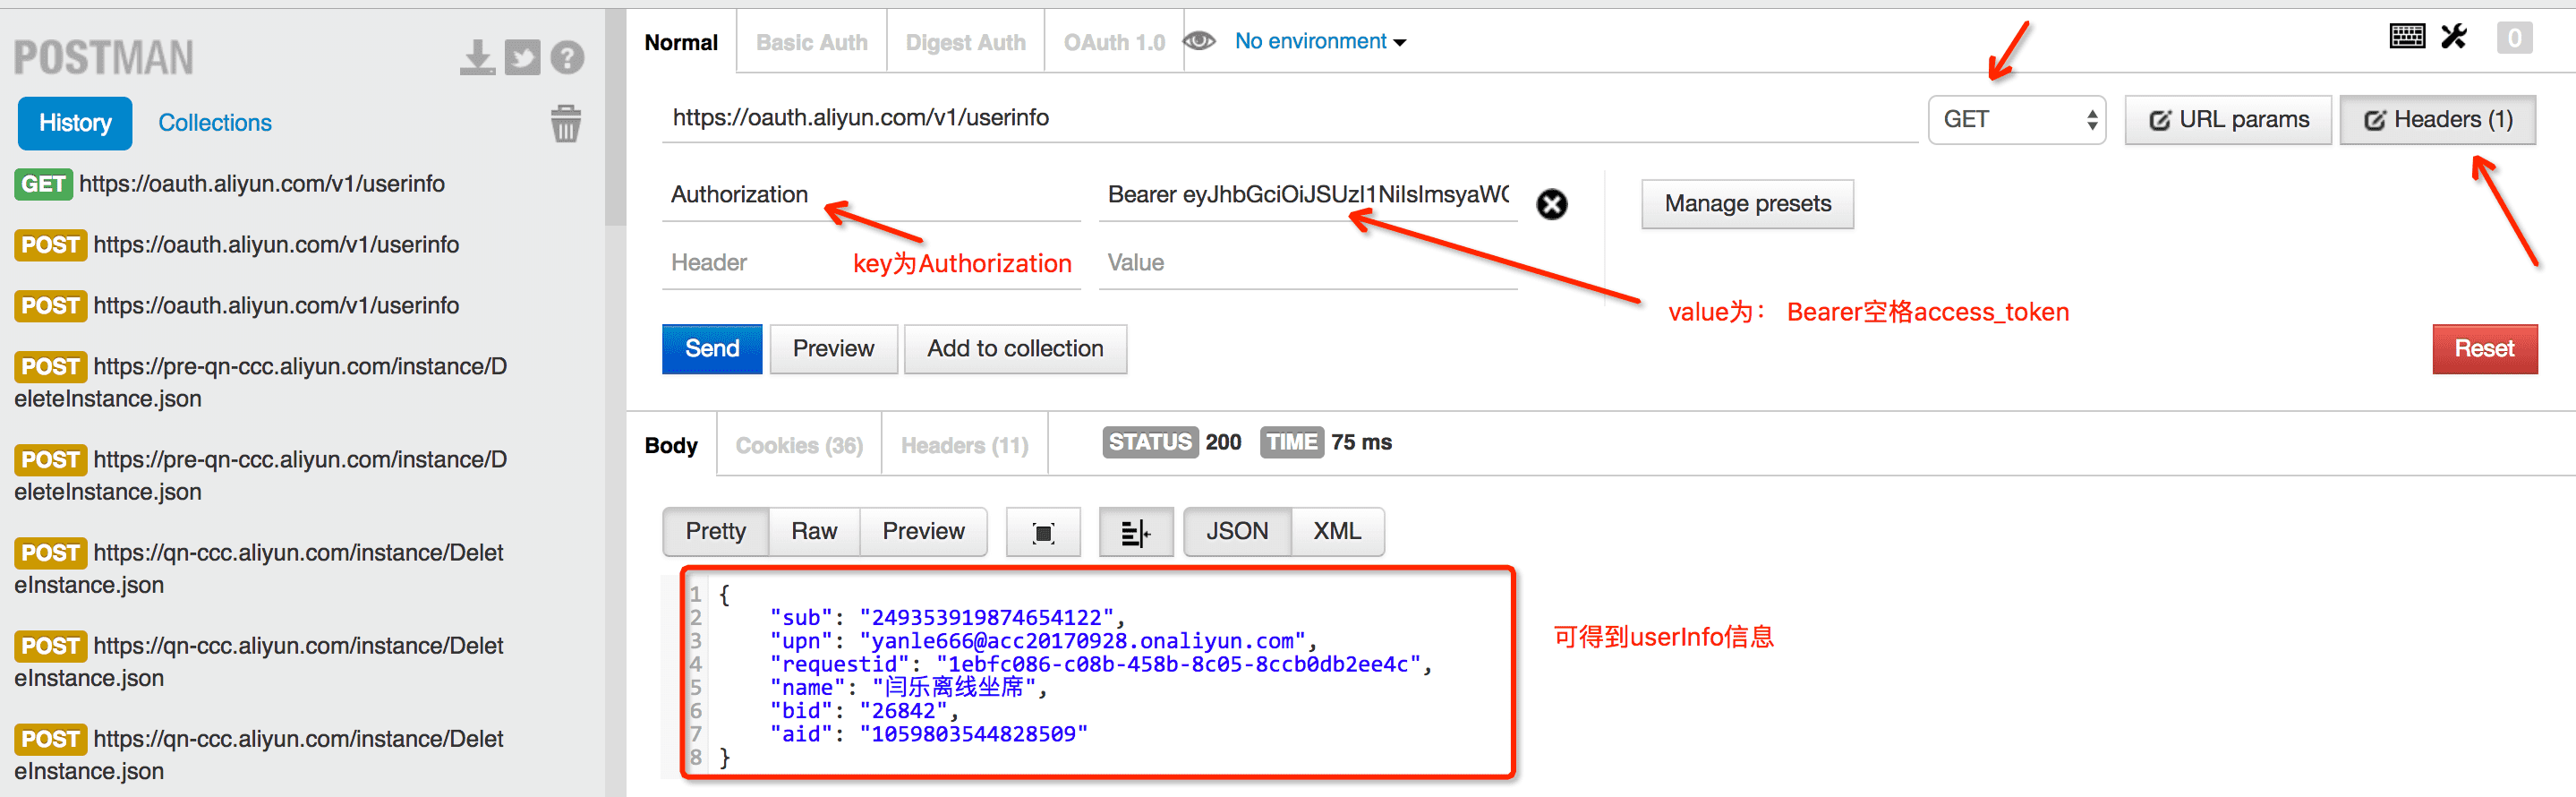Select the History tab in sidebar
Image resolution: width=2576 pixels, height=797 pixels.
pyautogui.click(x=75, y=123)
